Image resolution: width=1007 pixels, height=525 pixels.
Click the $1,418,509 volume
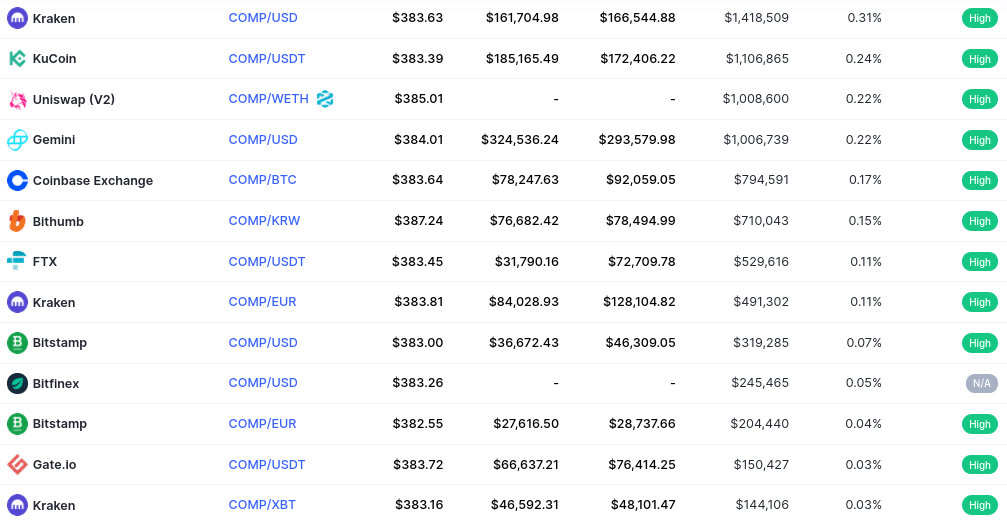(757, 18)
